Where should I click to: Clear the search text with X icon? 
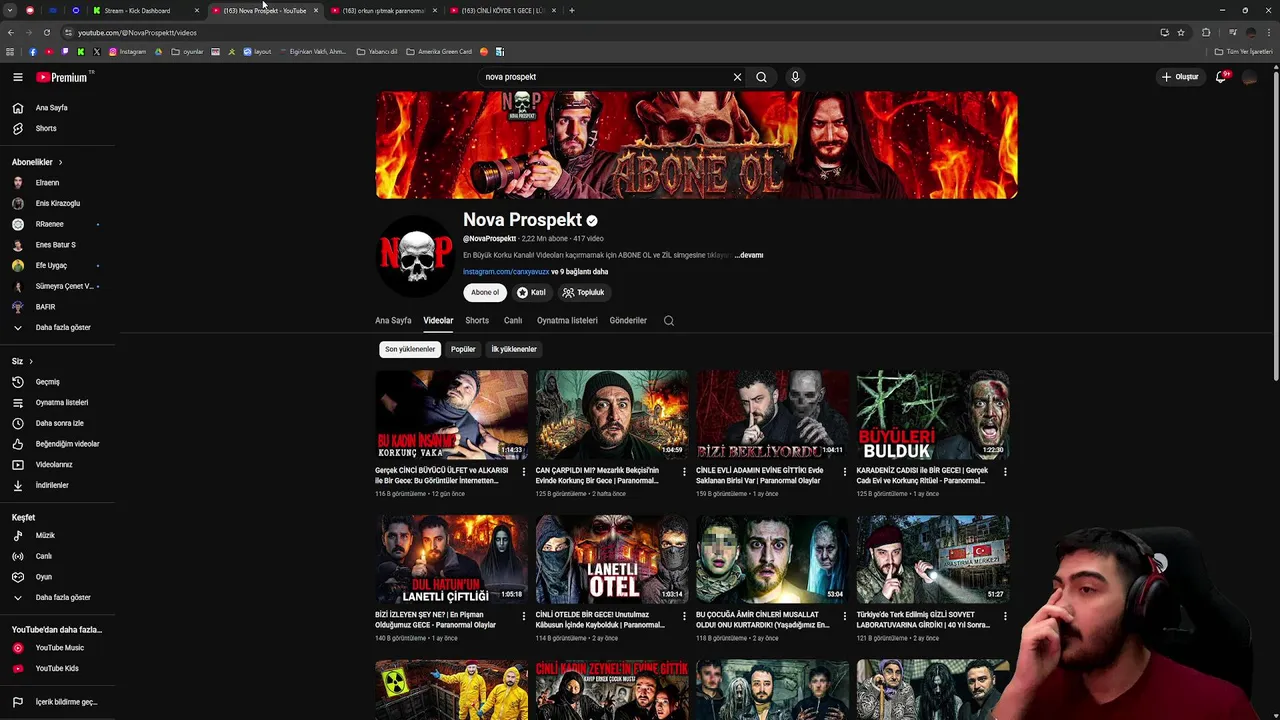737,77
